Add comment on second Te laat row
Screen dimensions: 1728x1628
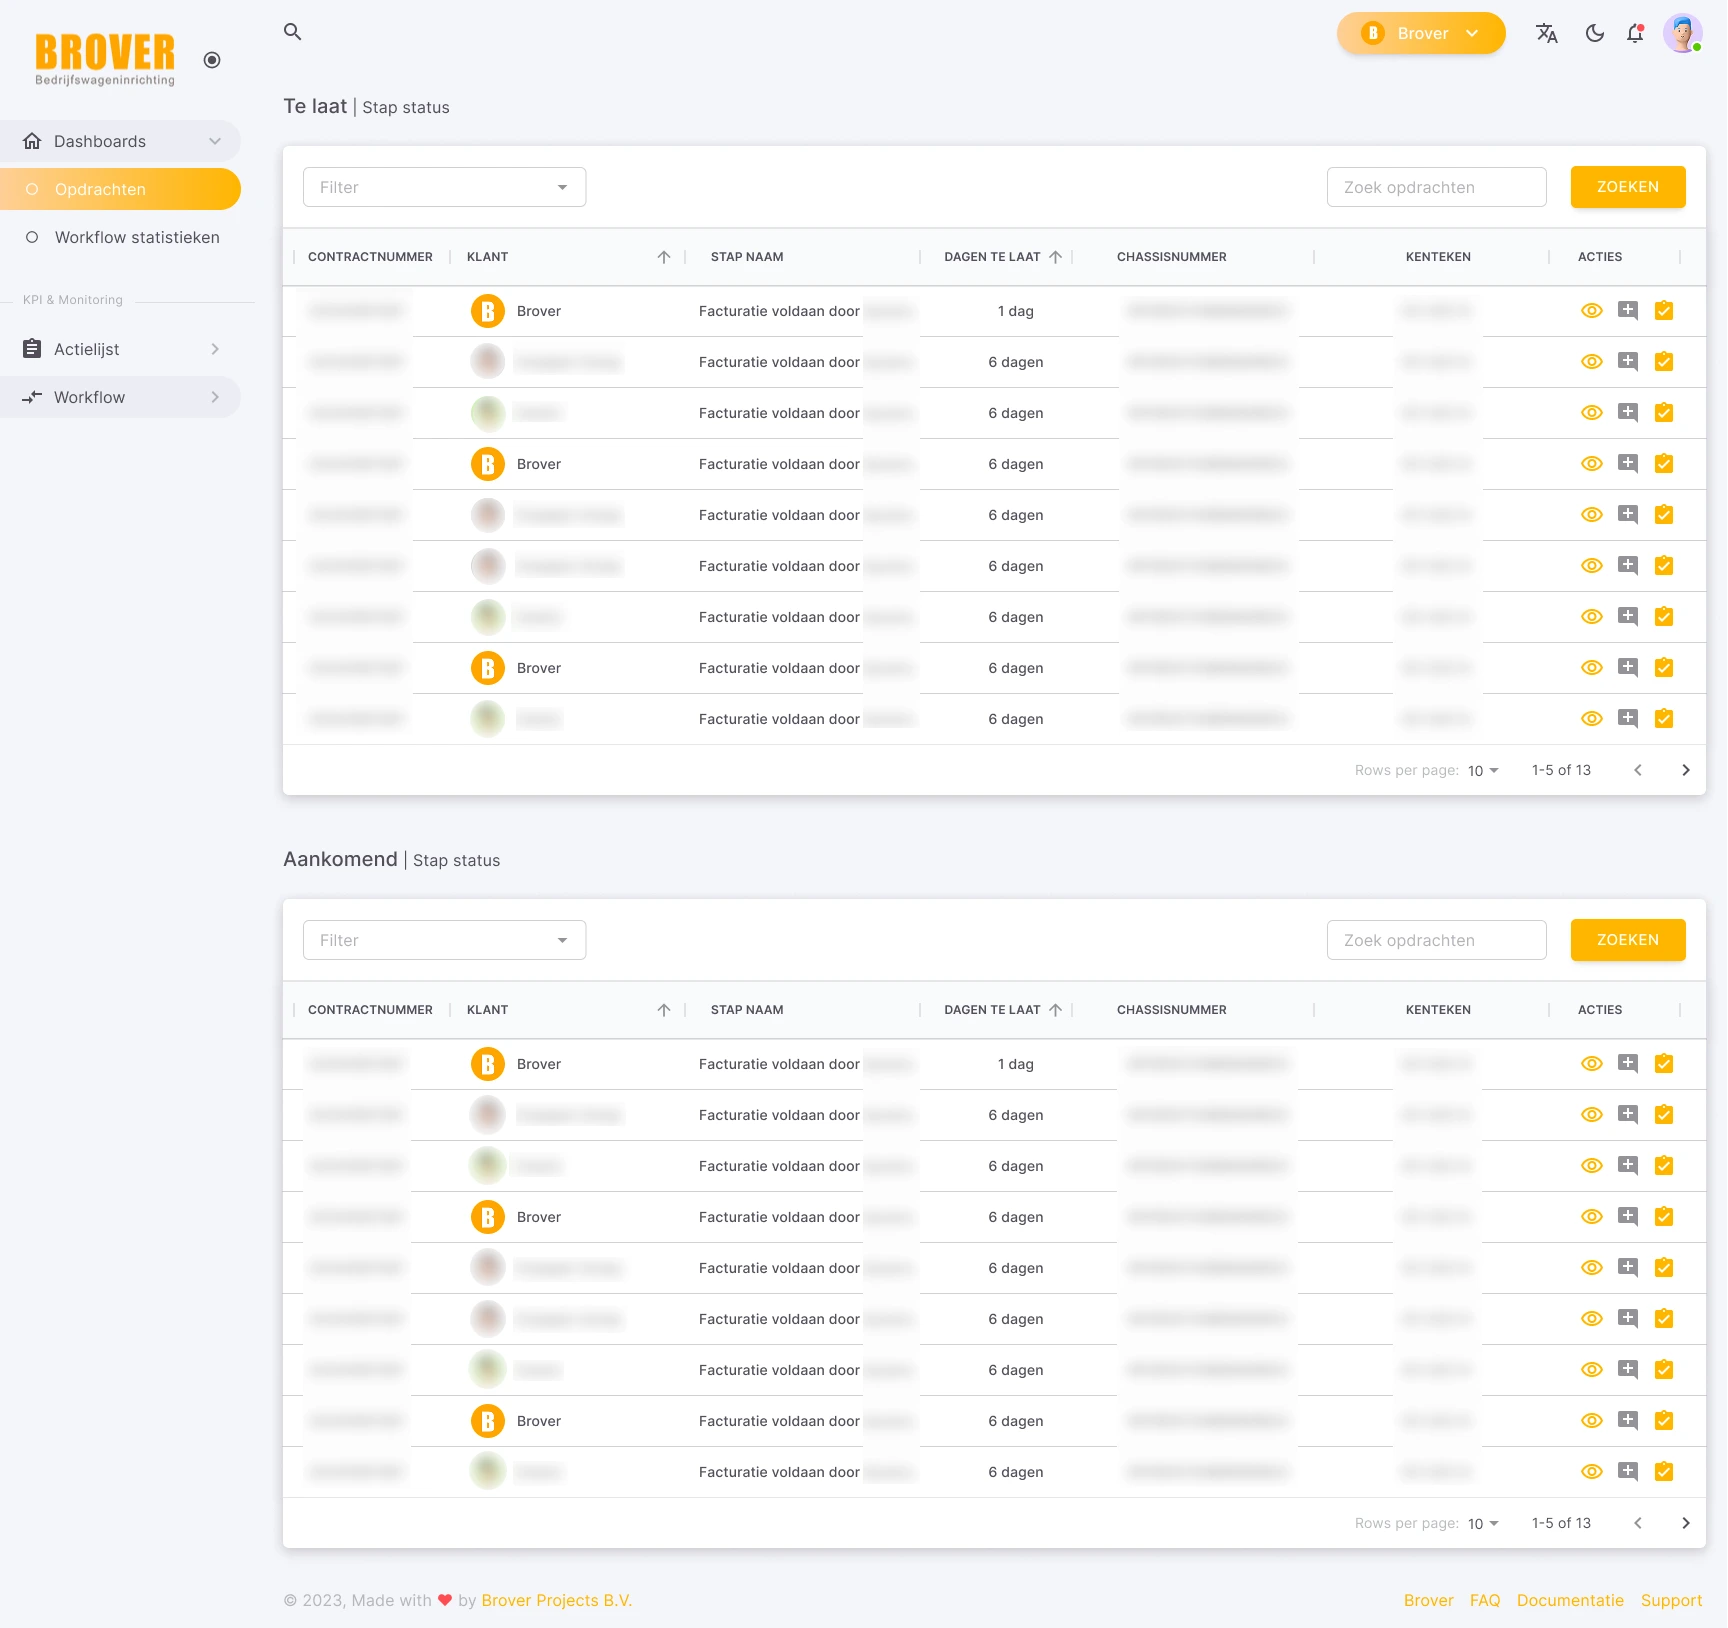coord(1628,362)
